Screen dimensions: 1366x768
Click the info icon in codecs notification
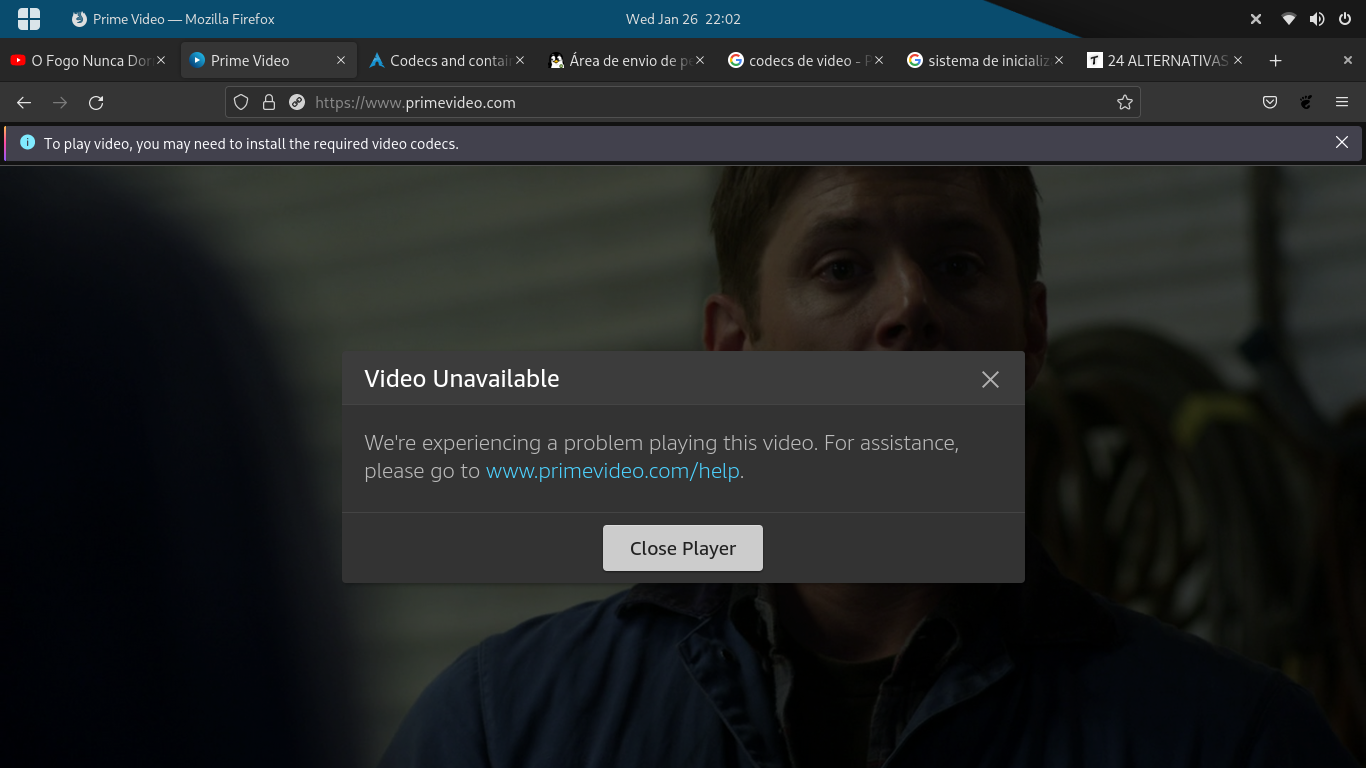pos(27,143)
